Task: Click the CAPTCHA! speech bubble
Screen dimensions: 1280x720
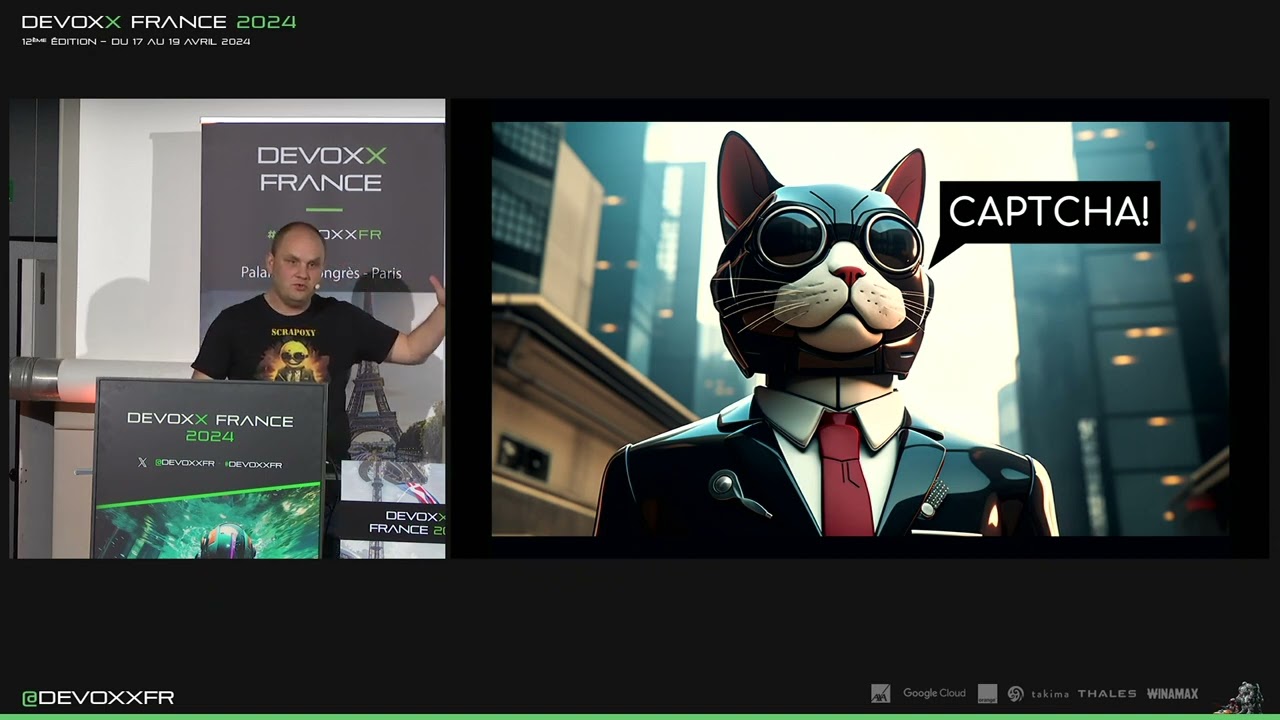Action: [x=1048, y=212]
